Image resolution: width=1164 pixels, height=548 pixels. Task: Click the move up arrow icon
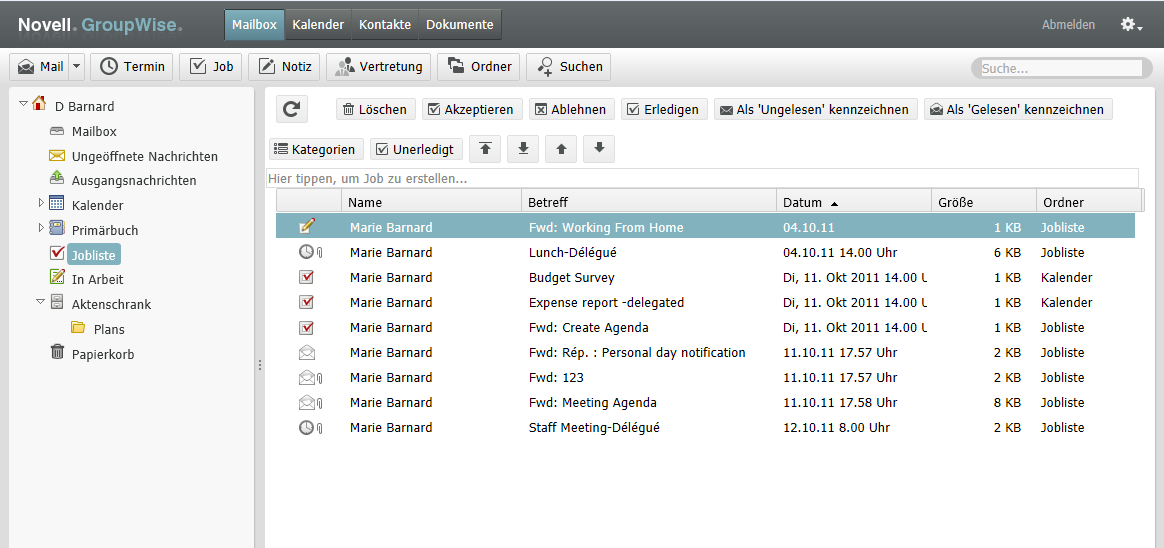[561, 149]
